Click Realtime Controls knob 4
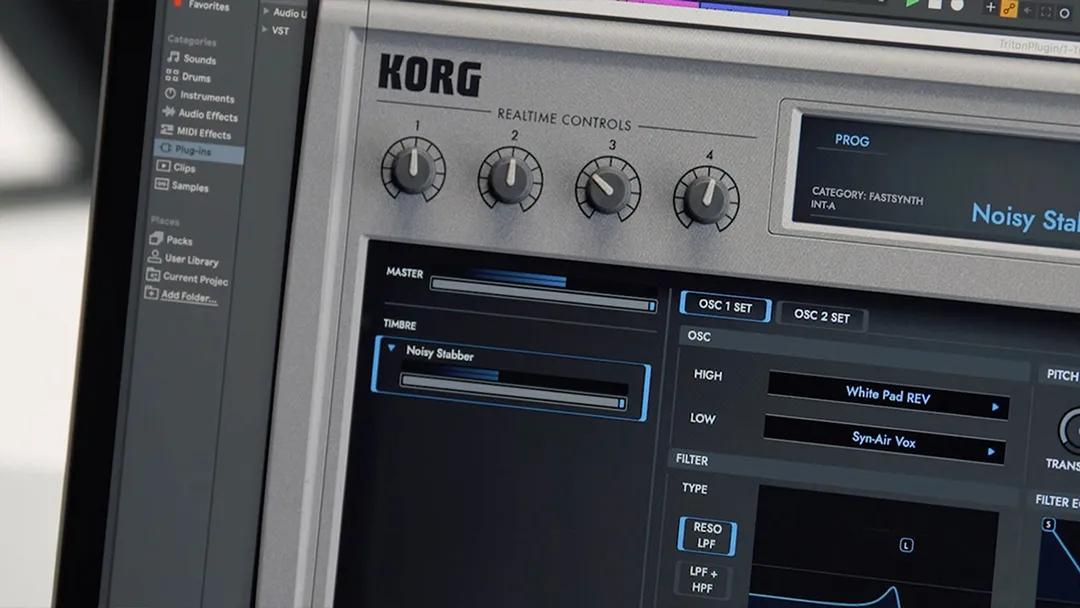1080x608 pixels. pos(707,198)
